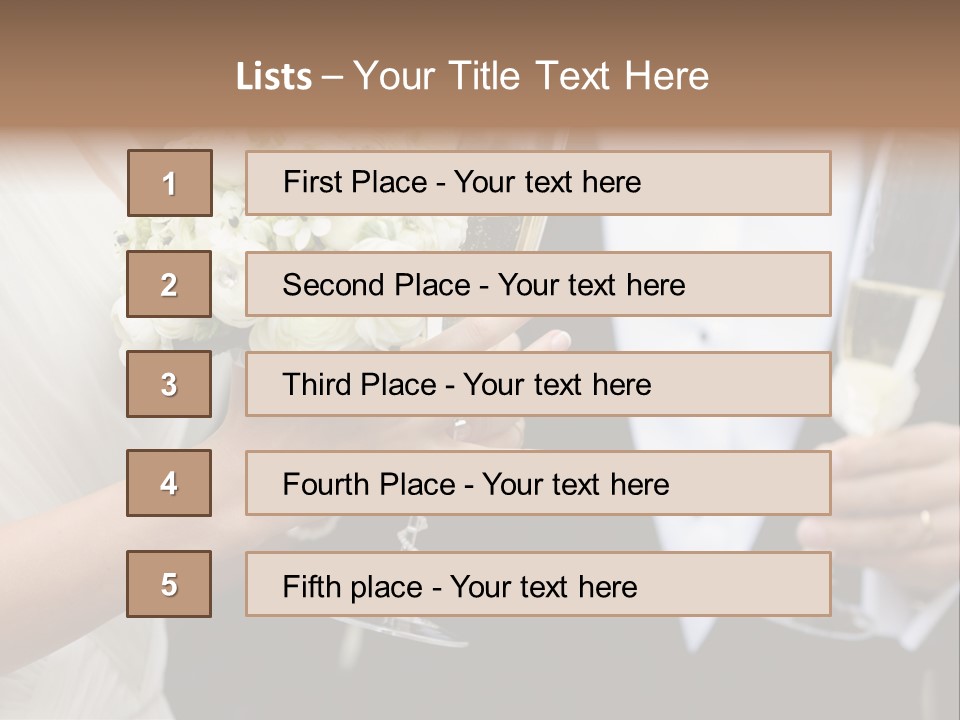
Task: Pick the number 4 box
Action: [x=169, y=483]
